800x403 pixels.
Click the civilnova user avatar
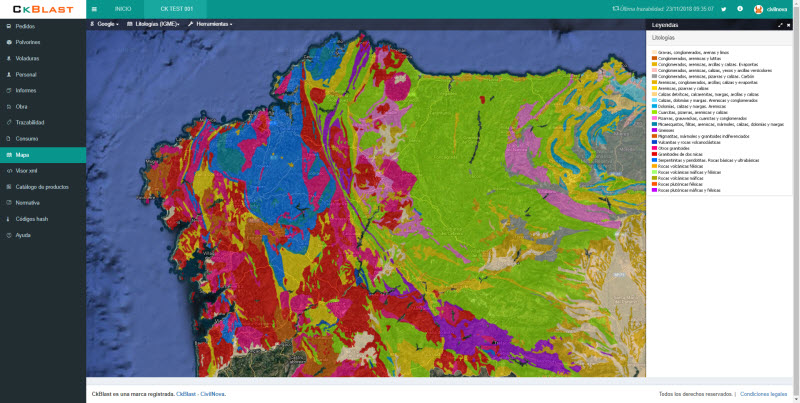point(758,8)
